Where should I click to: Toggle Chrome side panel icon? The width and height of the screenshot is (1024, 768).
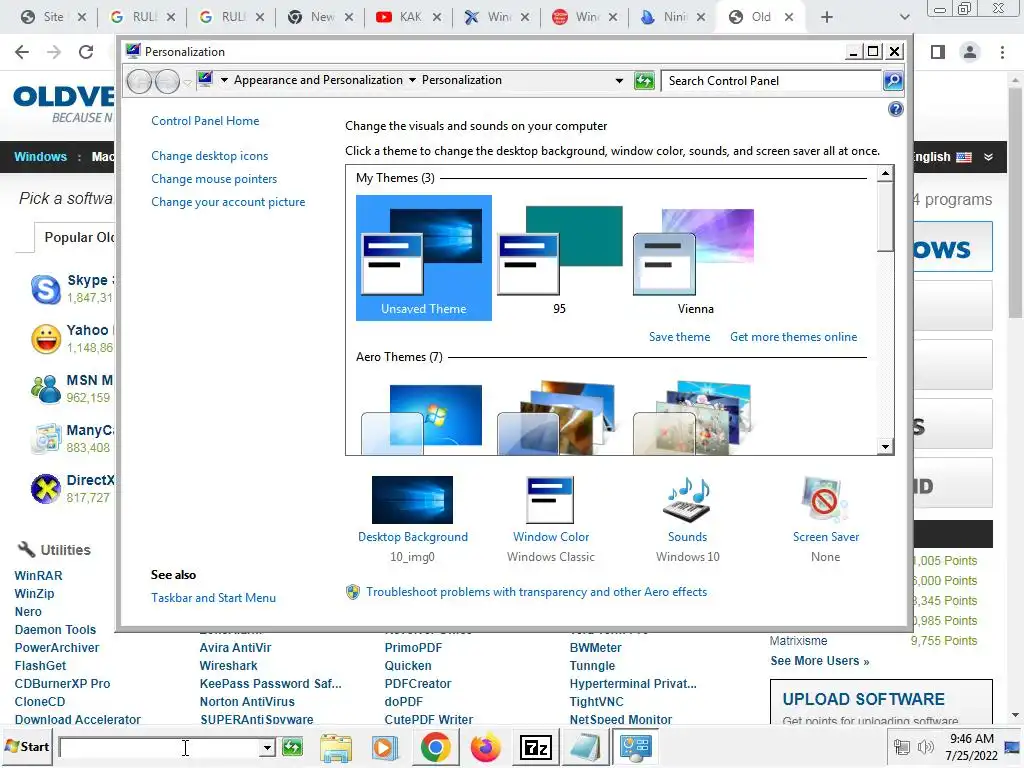tap(938, 52)
